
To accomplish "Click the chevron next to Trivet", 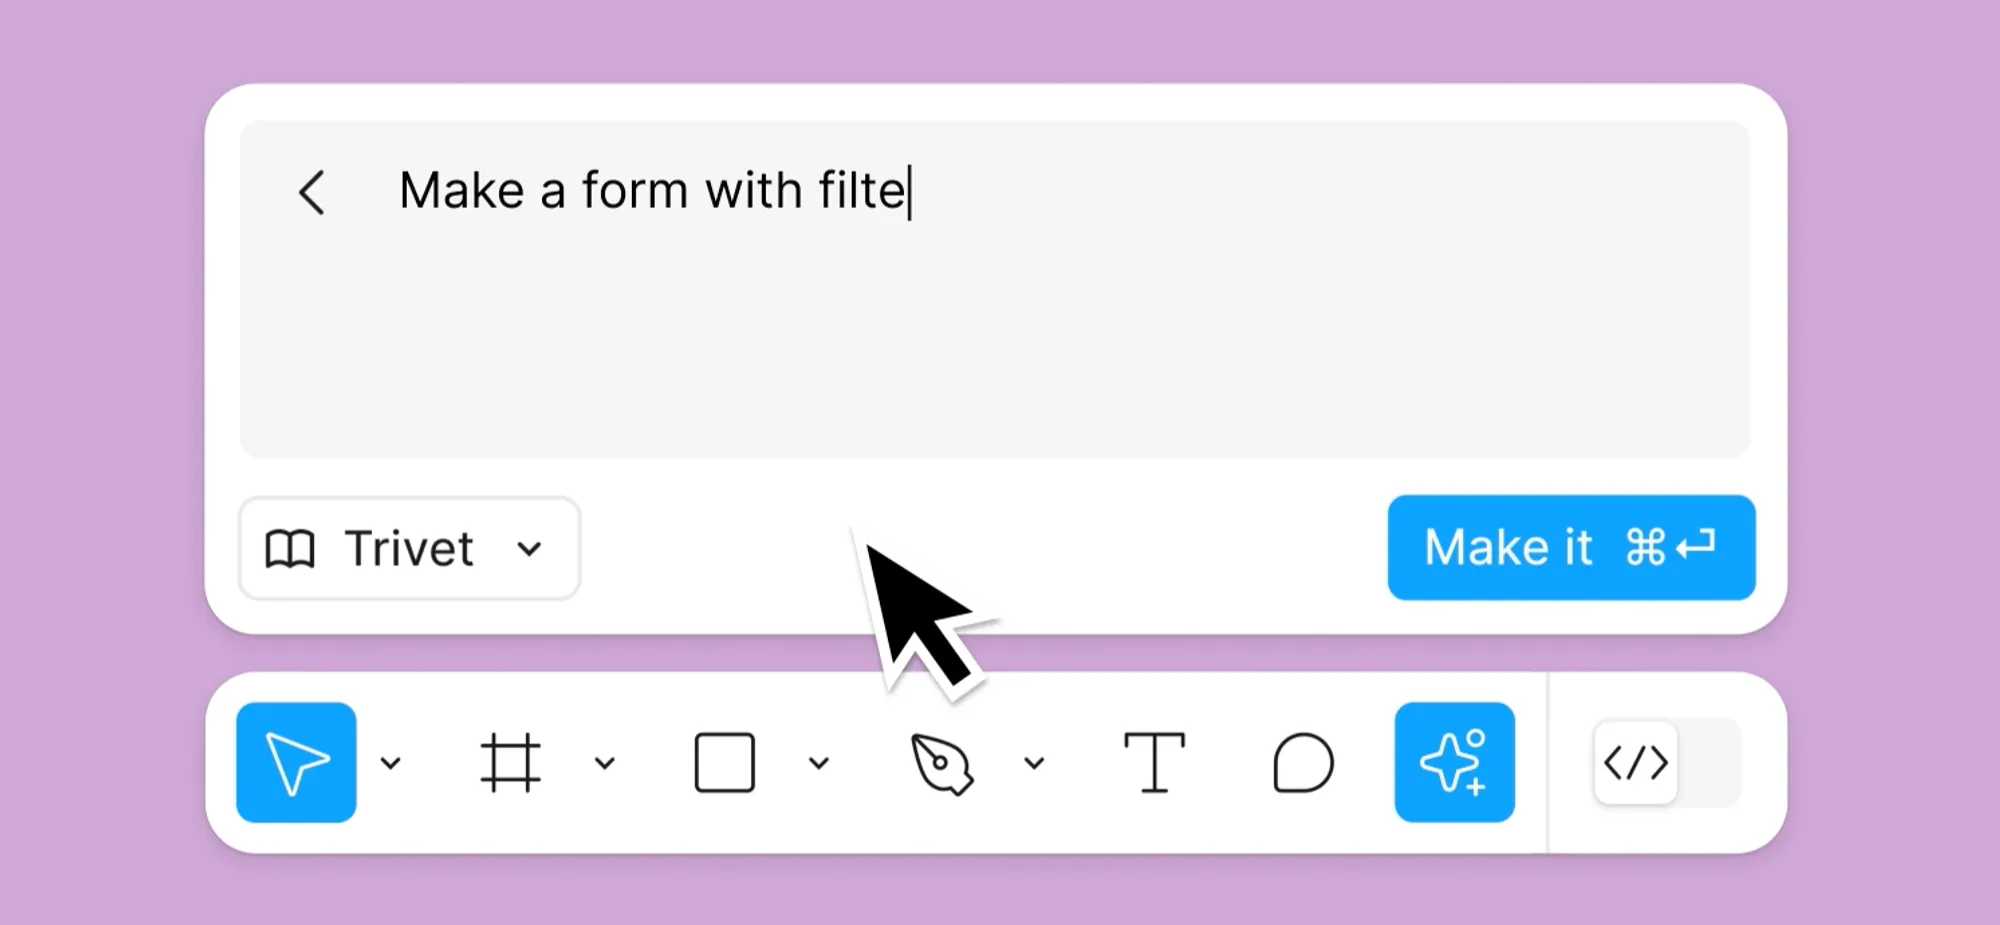I will click(529, 549).
